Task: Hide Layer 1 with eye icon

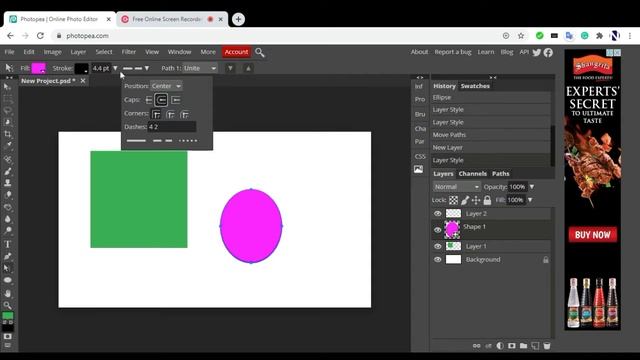Action: (438, 246)
